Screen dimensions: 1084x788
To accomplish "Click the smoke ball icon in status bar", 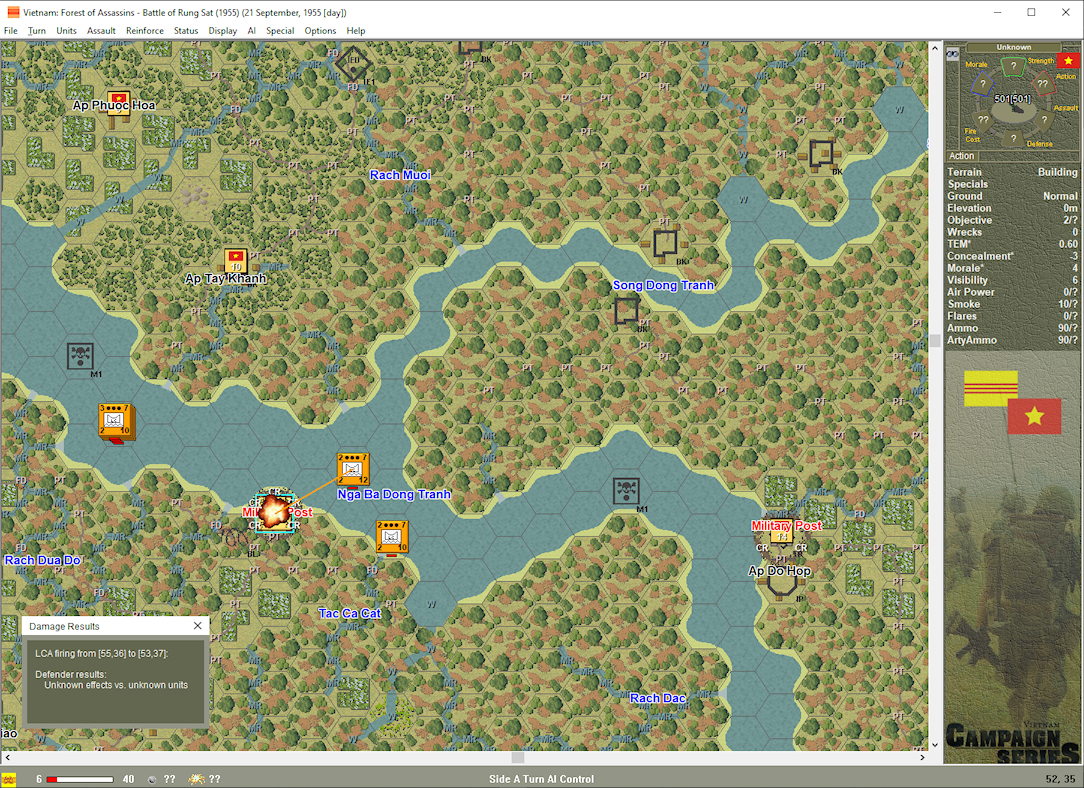I will 152,779.
